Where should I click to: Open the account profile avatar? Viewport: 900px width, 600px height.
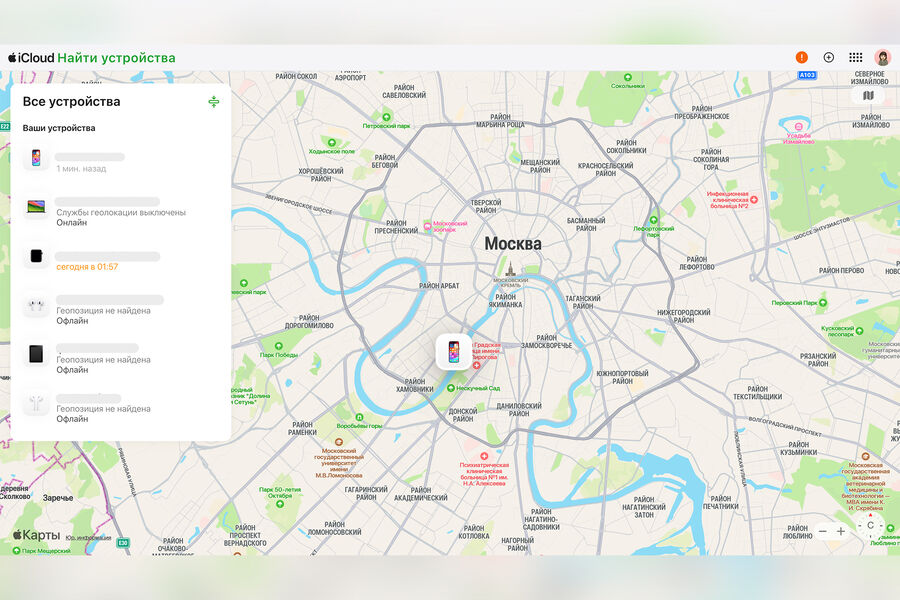tap(882, 57)
